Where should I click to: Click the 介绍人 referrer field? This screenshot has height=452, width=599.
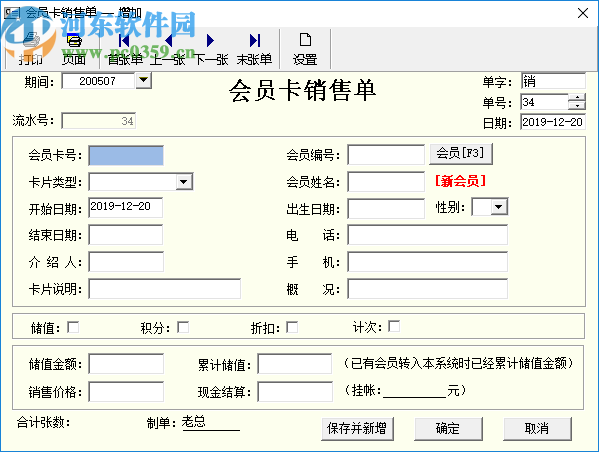click(x=126, y=262)
